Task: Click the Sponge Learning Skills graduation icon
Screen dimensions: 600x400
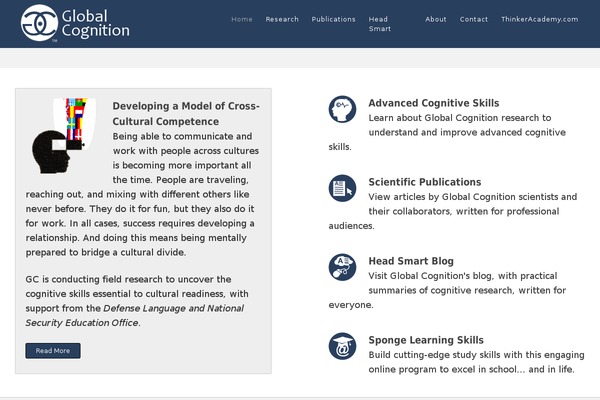Action: pyautogui.click(x=342, y=346)
